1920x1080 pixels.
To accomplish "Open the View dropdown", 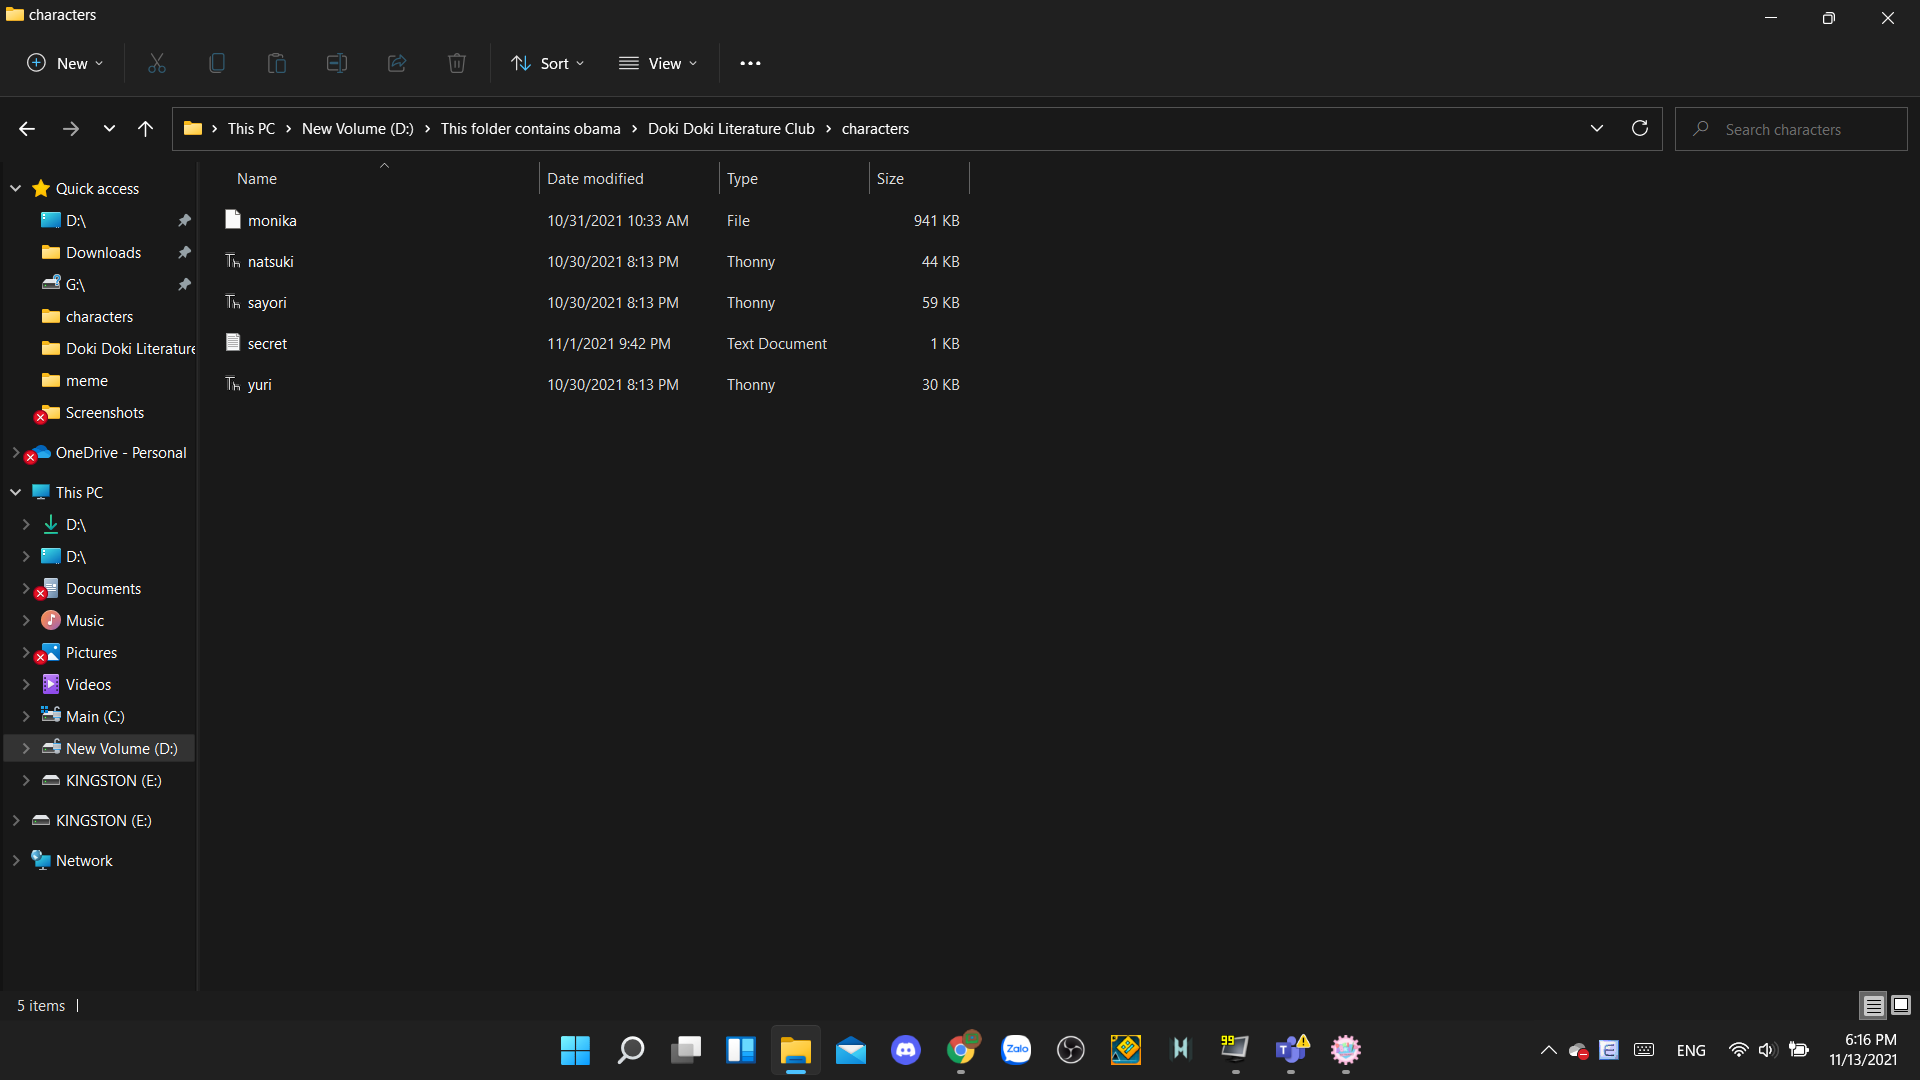I will point(658,62).
